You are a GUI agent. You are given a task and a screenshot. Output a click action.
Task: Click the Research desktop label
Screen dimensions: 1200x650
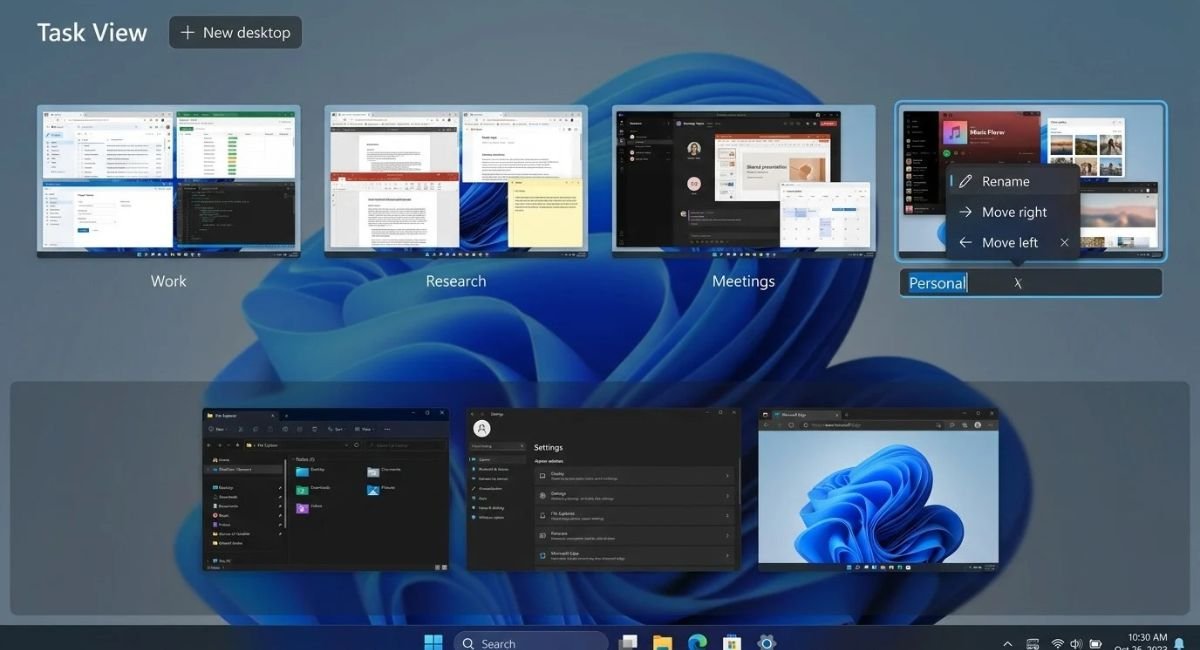(x=456, y=281)
